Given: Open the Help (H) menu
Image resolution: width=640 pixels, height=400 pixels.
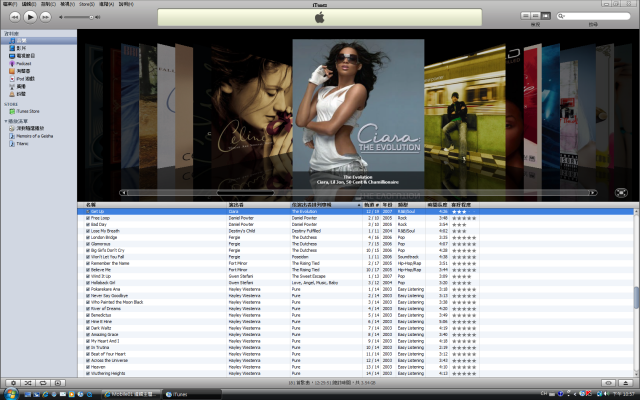Looking at the screenshot, I should click(x=126, y=4).
